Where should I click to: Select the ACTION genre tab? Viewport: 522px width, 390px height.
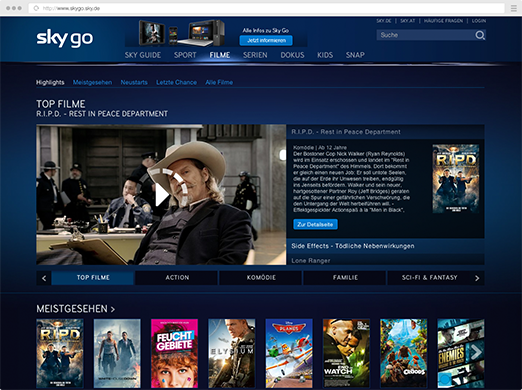click(x=177, y=278)
